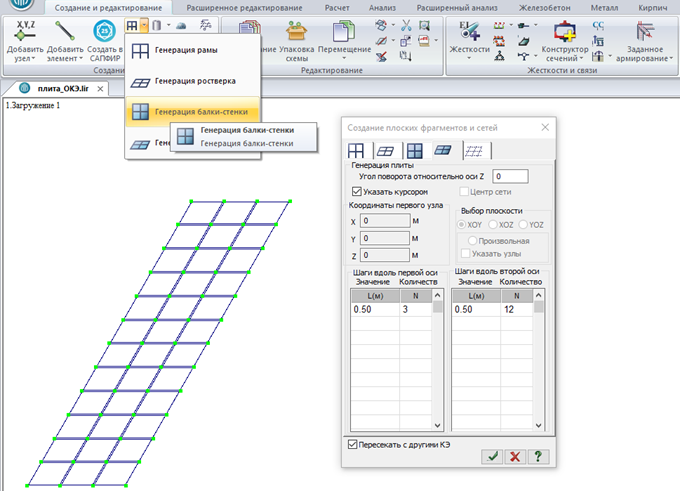Viewport: 680px width, 491px height.
Task: Select Генерация балки-стенки menu item
Action: point(193,112)
